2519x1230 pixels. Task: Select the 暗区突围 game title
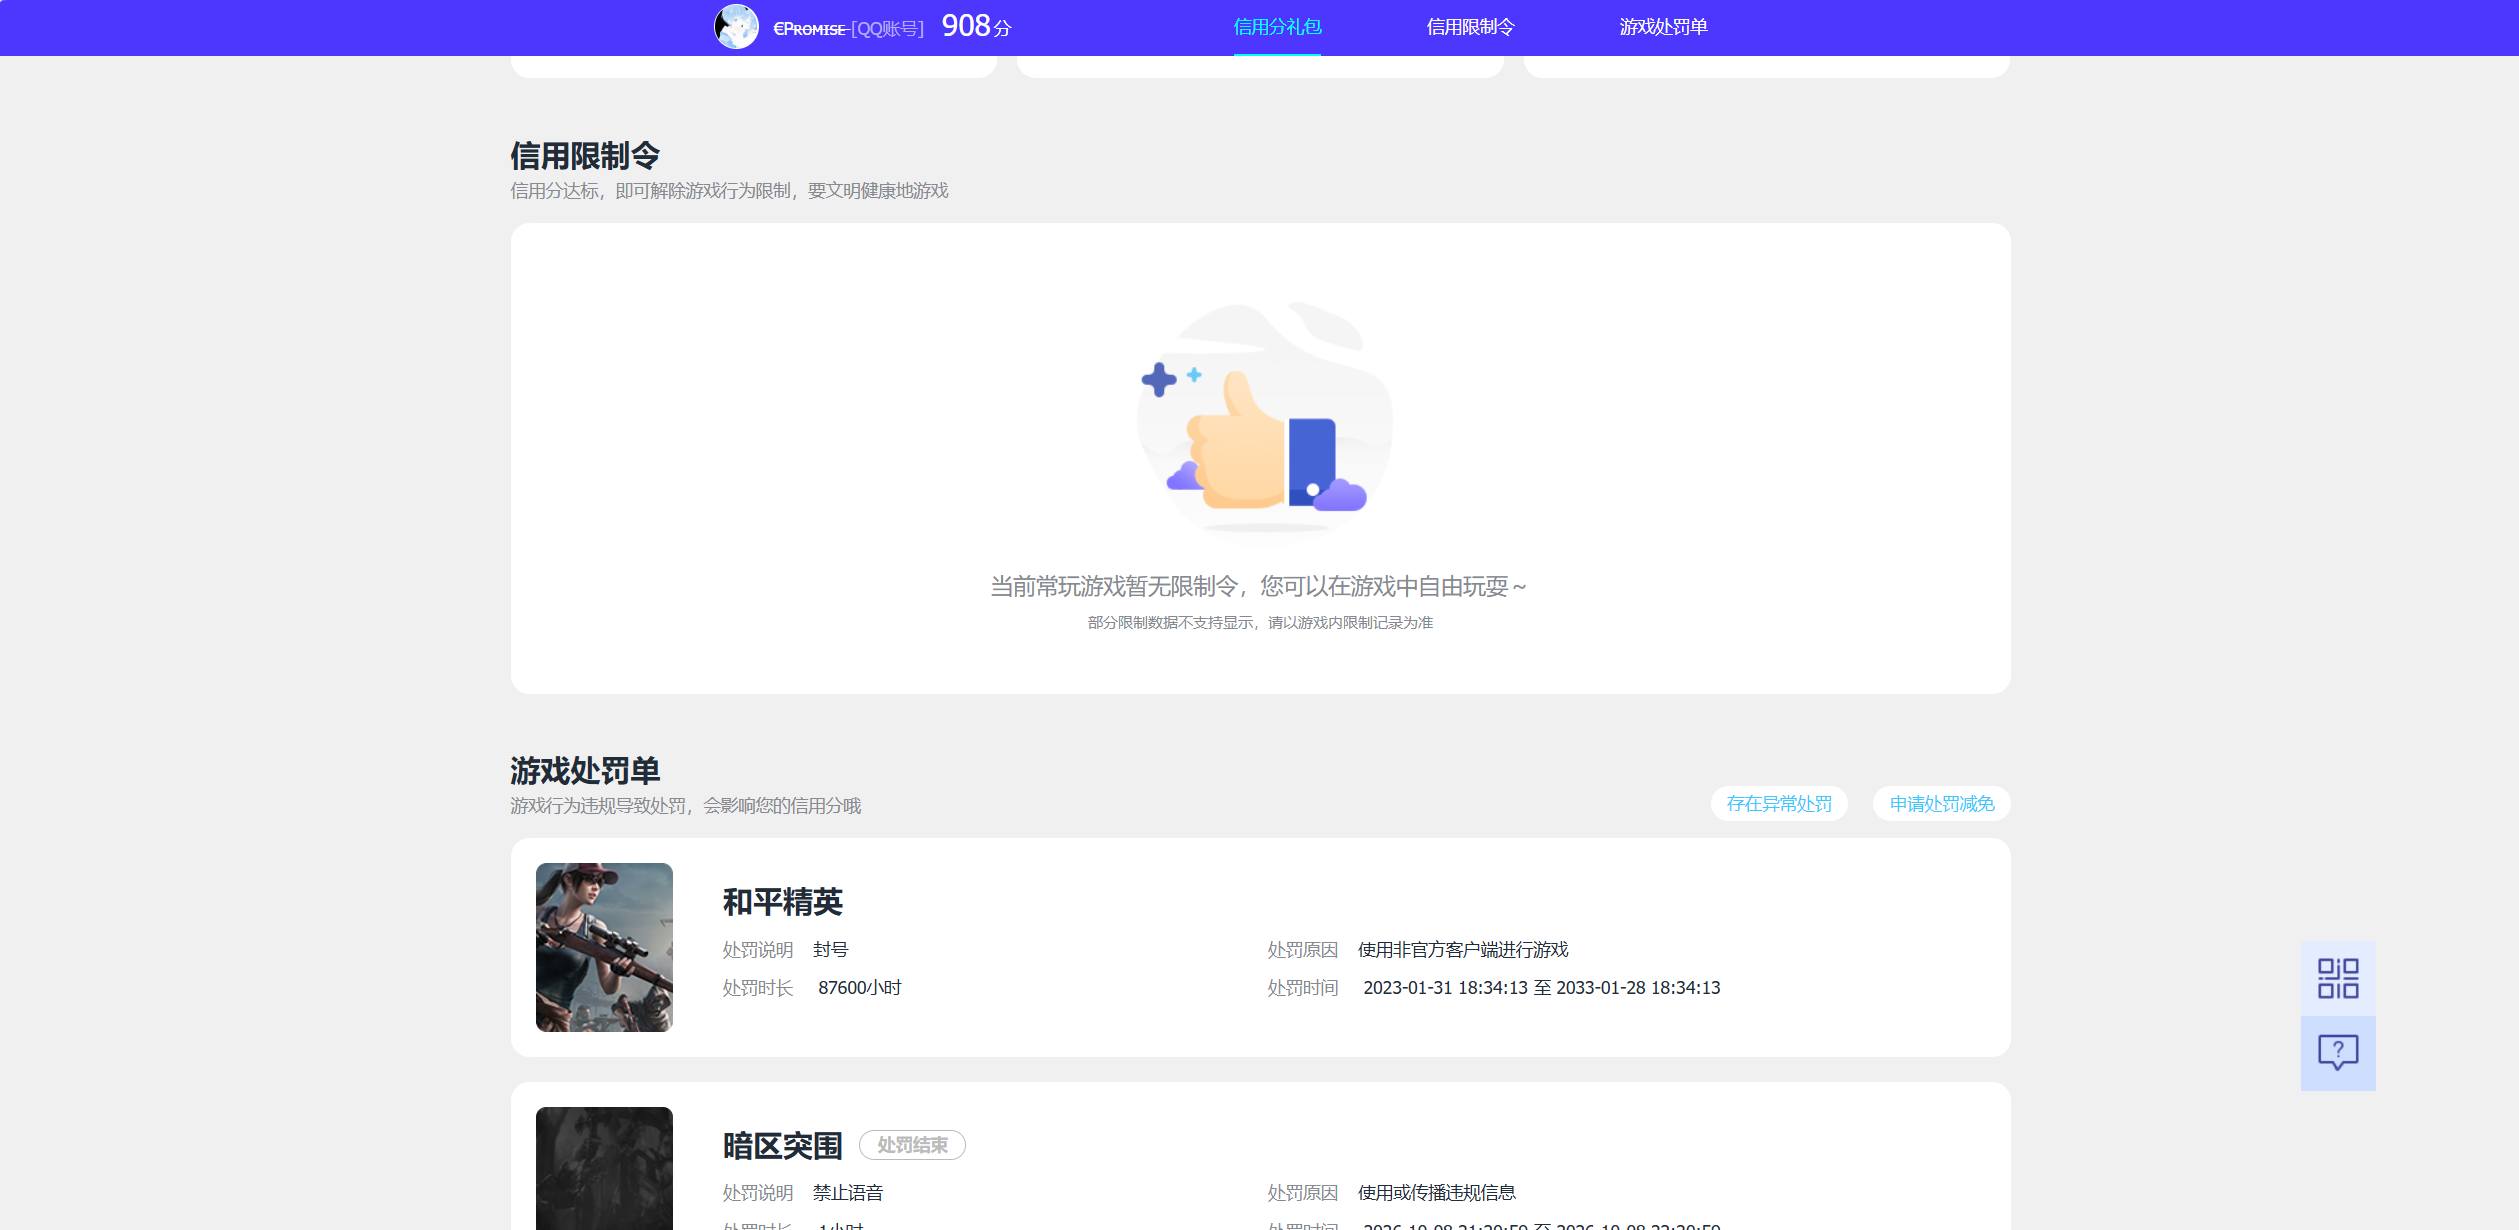[x=782, y=1145]
